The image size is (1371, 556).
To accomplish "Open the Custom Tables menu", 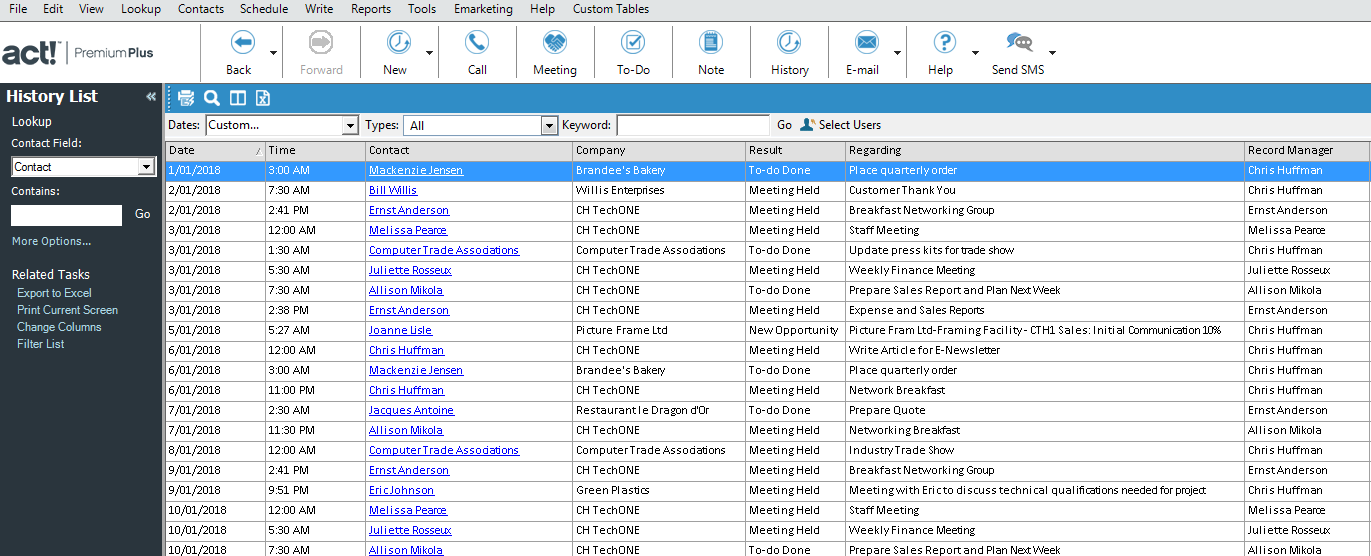I will click(x=610, y=9).
